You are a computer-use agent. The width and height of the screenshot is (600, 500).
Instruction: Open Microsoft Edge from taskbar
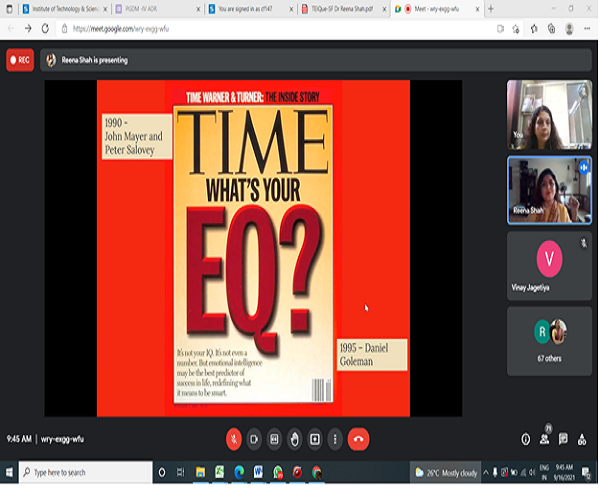coord(239,472)
